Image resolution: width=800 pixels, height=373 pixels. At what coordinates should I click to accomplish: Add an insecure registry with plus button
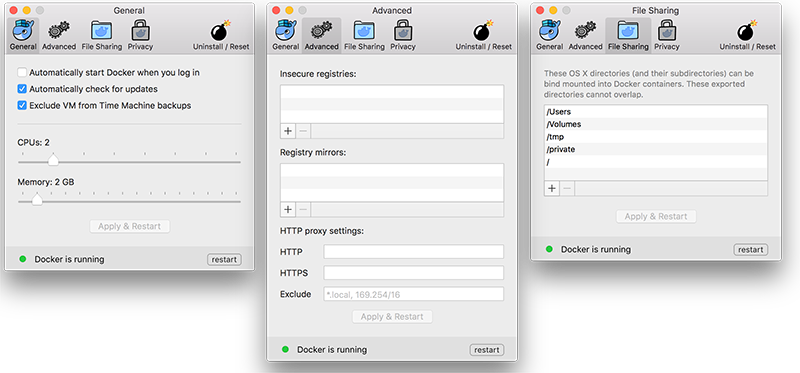coord(288,131)
